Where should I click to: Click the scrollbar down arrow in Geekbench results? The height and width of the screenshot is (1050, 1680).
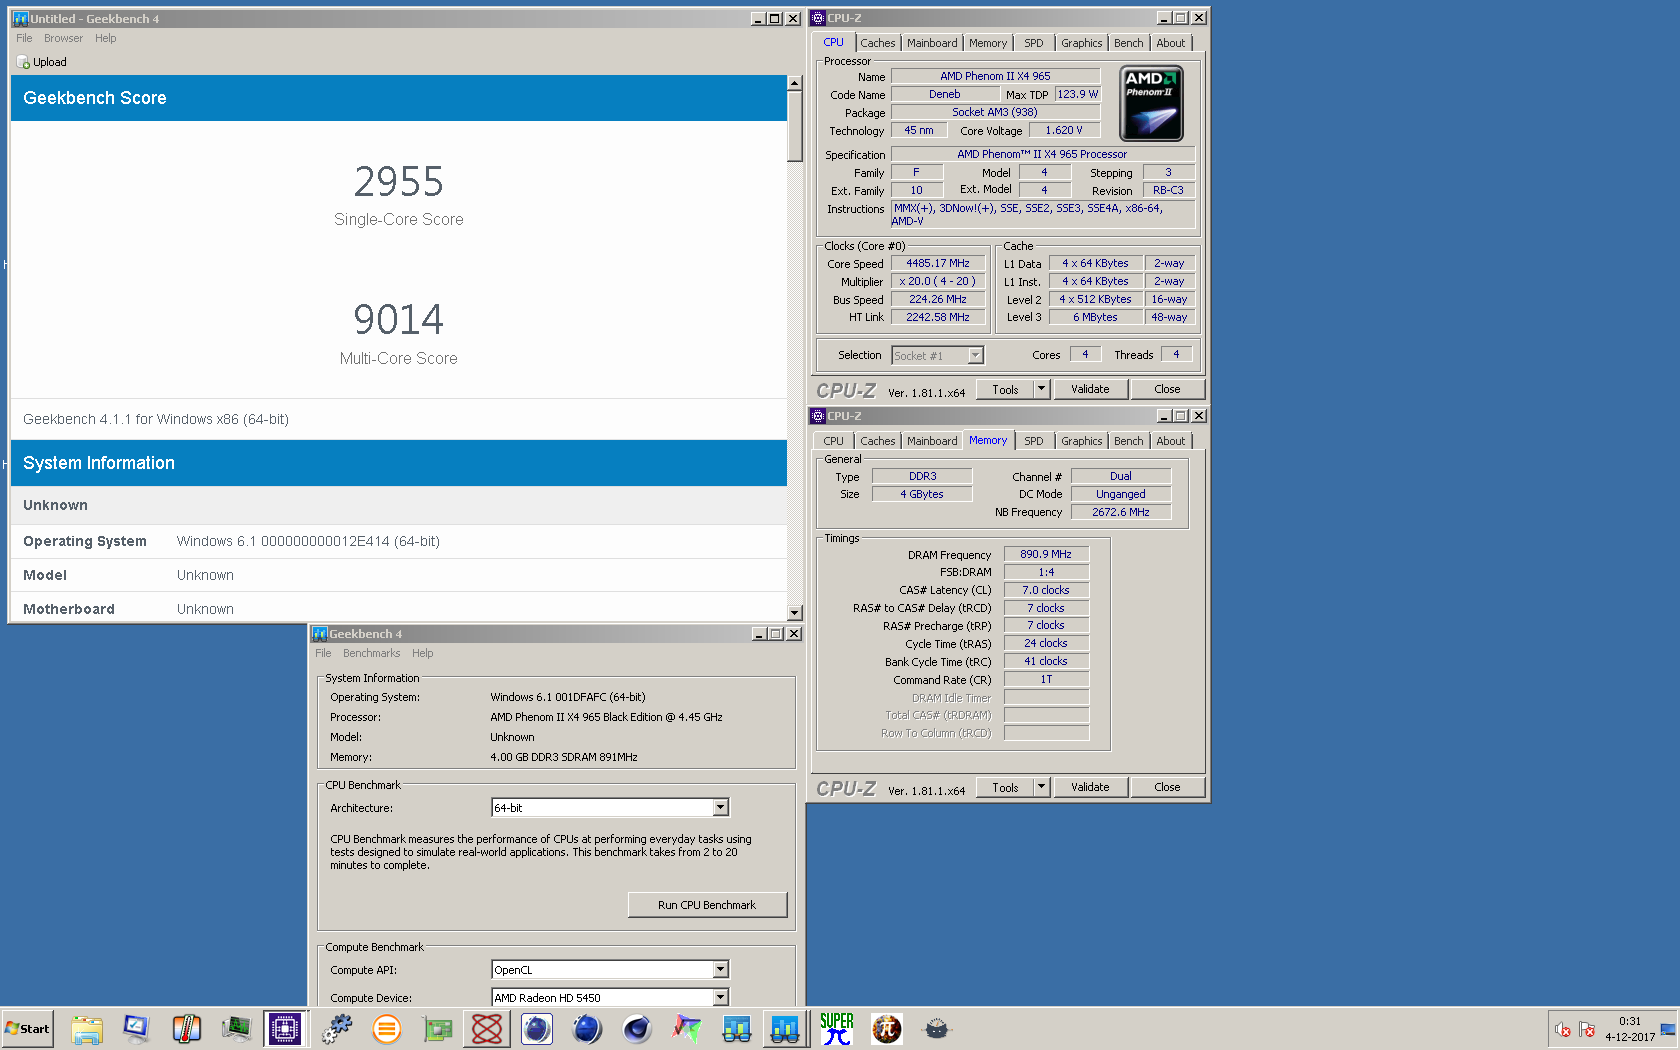click(795, 613)
